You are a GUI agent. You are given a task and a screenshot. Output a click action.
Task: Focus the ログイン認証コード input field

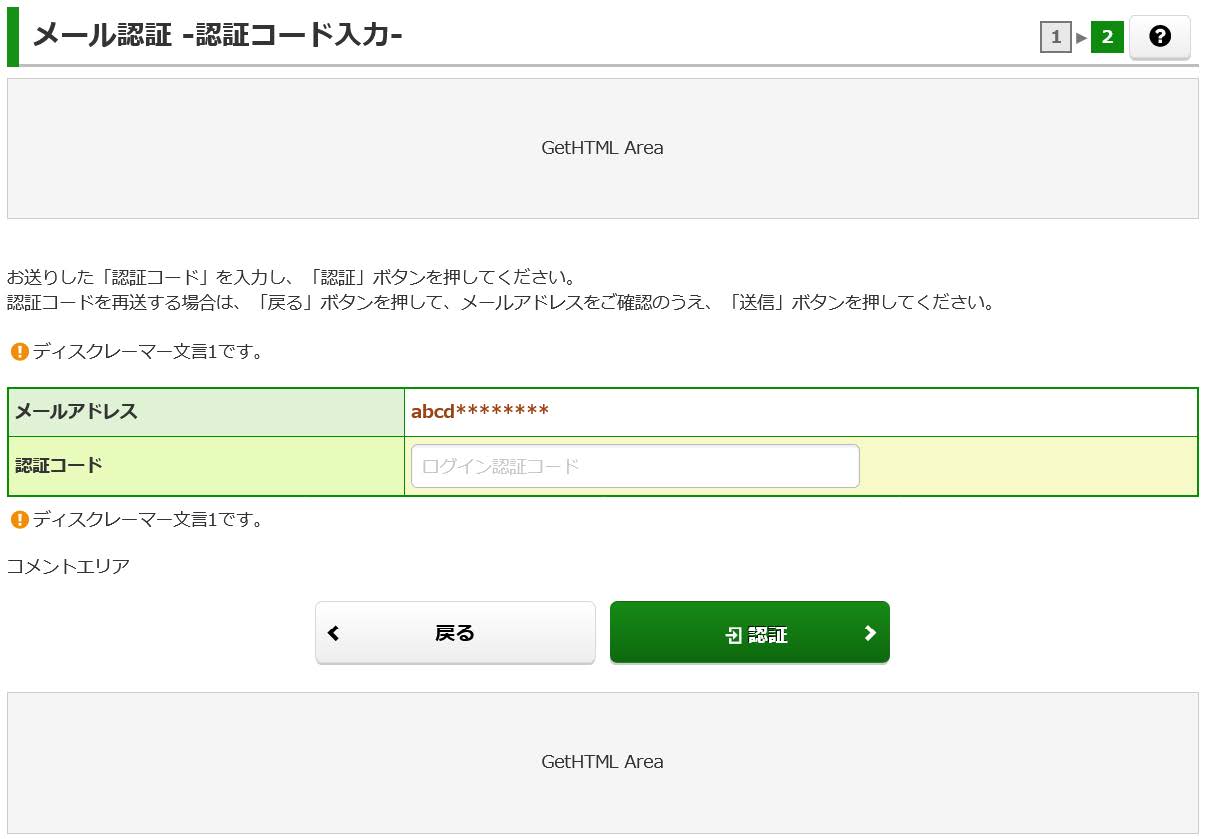pyautogui.click(x=635, y=466)
